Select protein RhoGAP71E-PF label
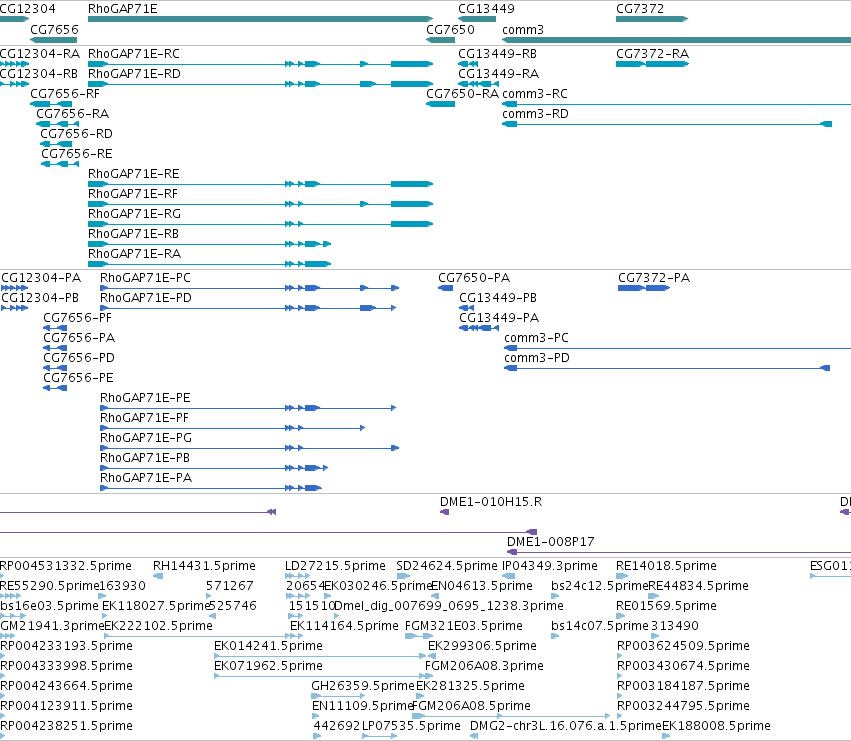The width and height of the screenshot is (851, 741). tap(144, 418)
